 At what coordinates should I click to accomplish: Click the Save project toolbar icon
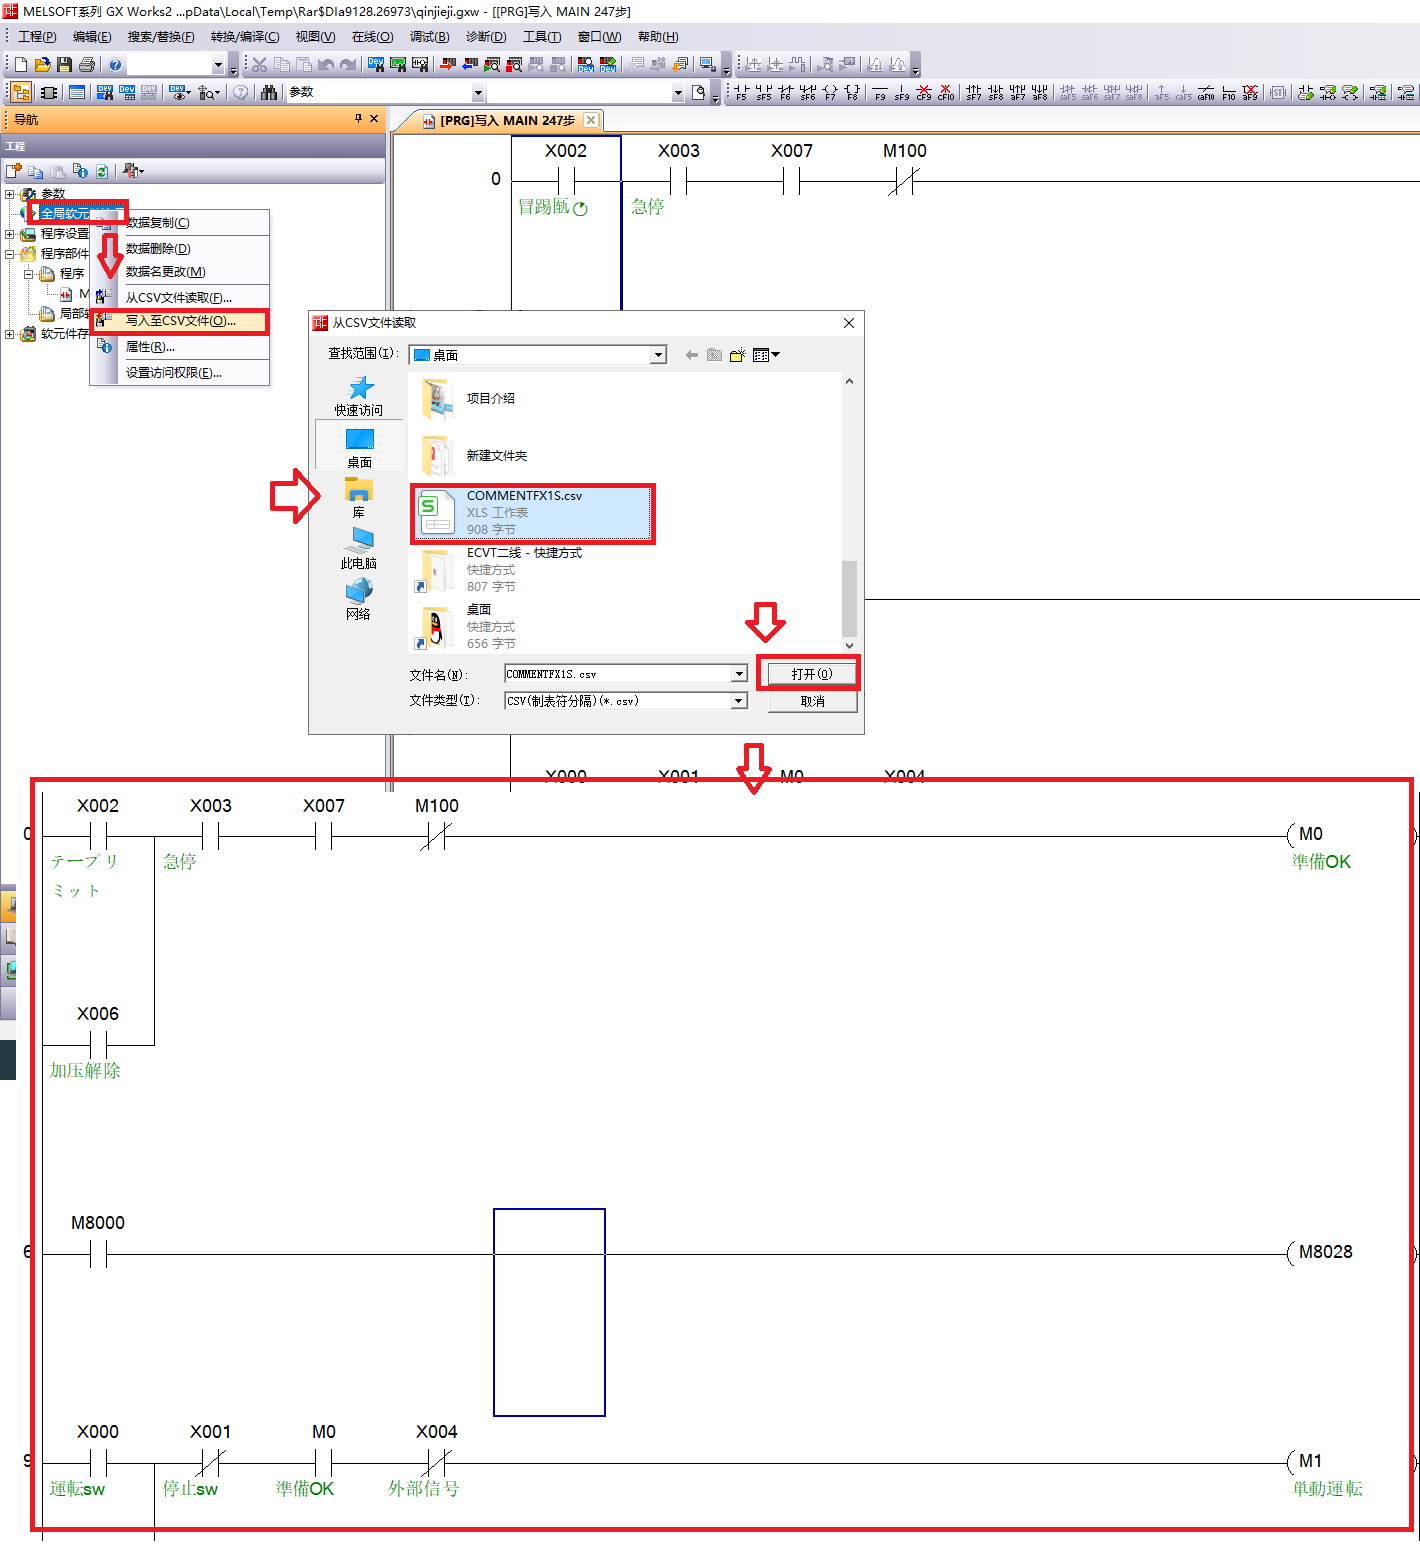[64, 65]
